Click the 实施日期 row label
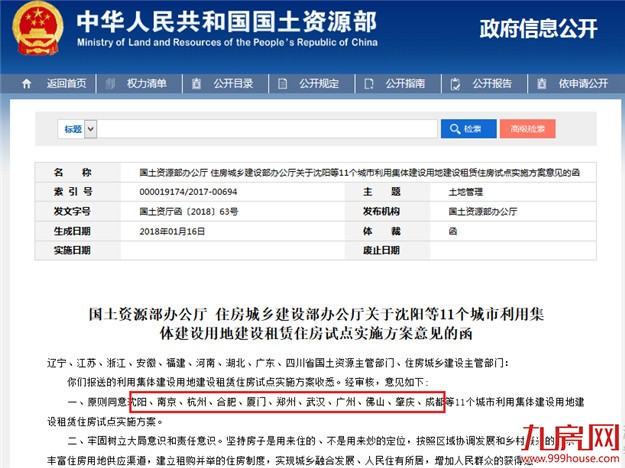 coord(72,250)
